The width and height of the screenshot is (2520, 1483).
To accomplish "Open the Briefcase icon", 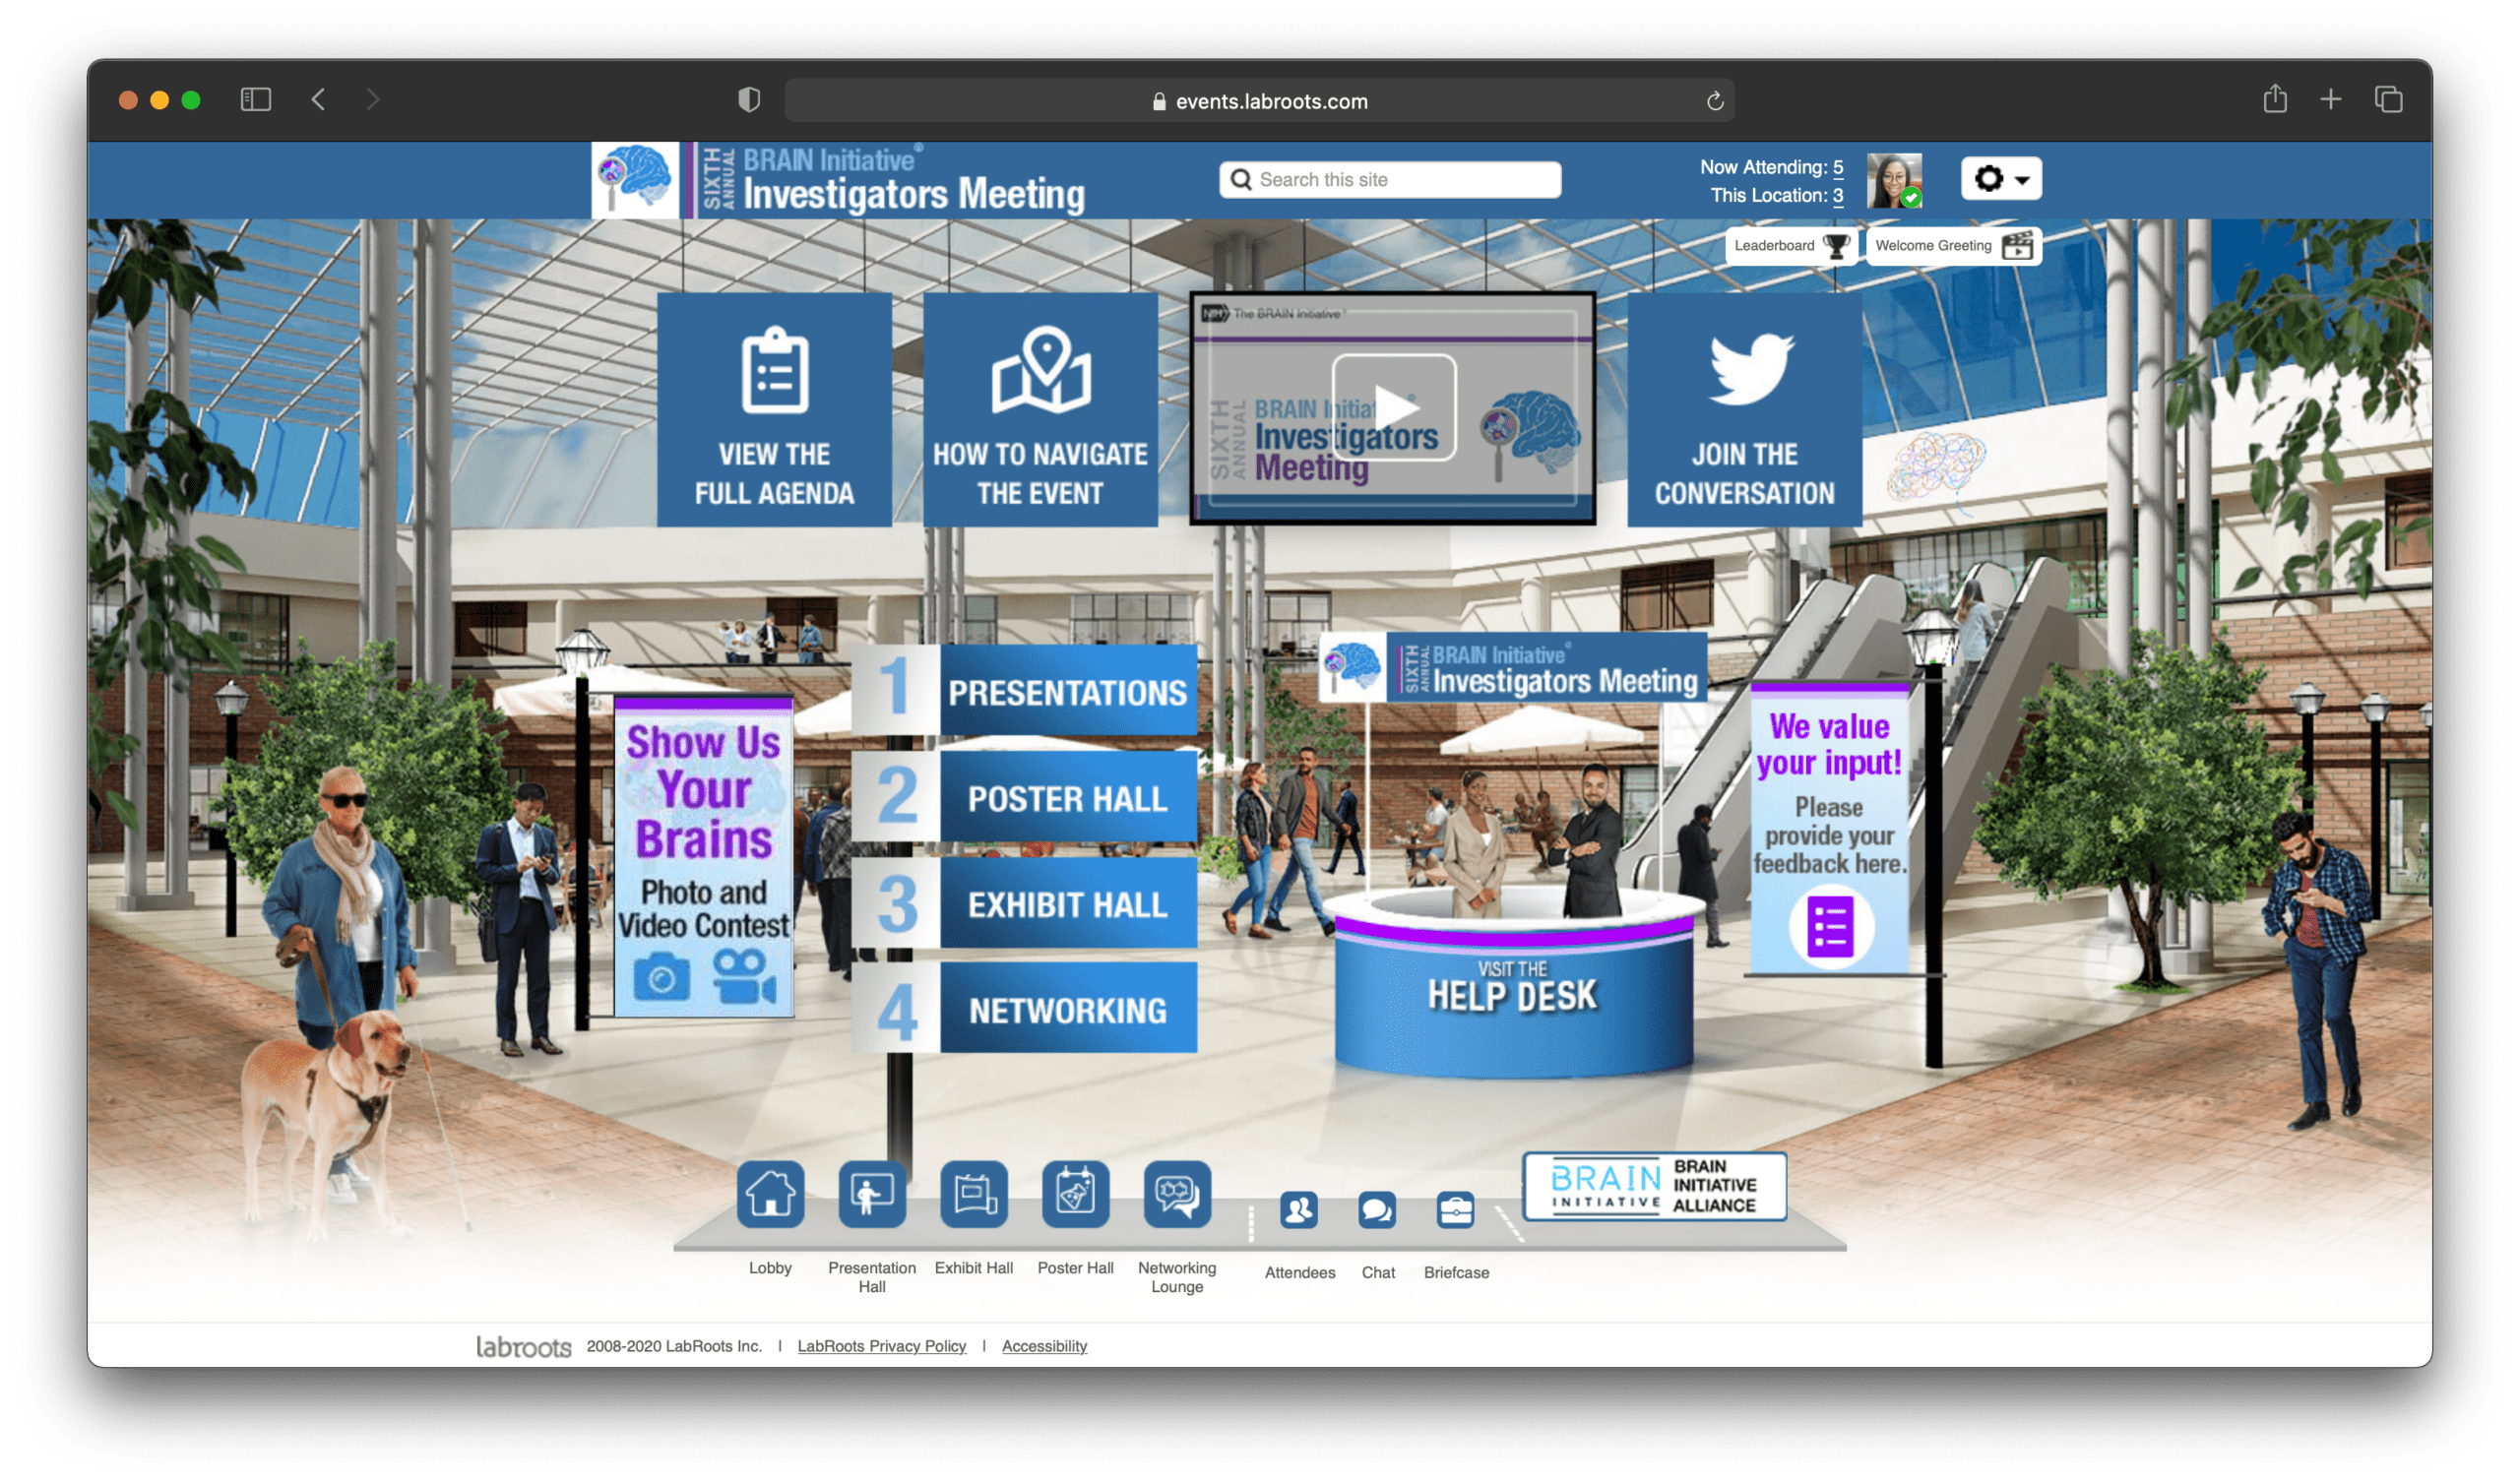I will (x=1456, y=1211).
